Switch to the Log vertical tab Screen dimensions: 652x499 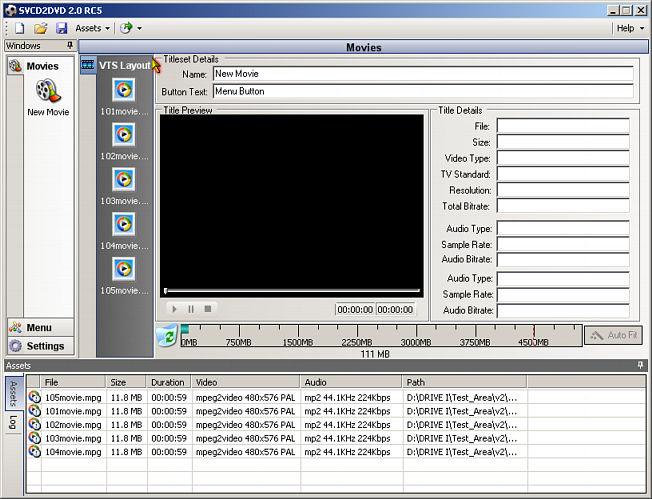(x=13, y=422)
